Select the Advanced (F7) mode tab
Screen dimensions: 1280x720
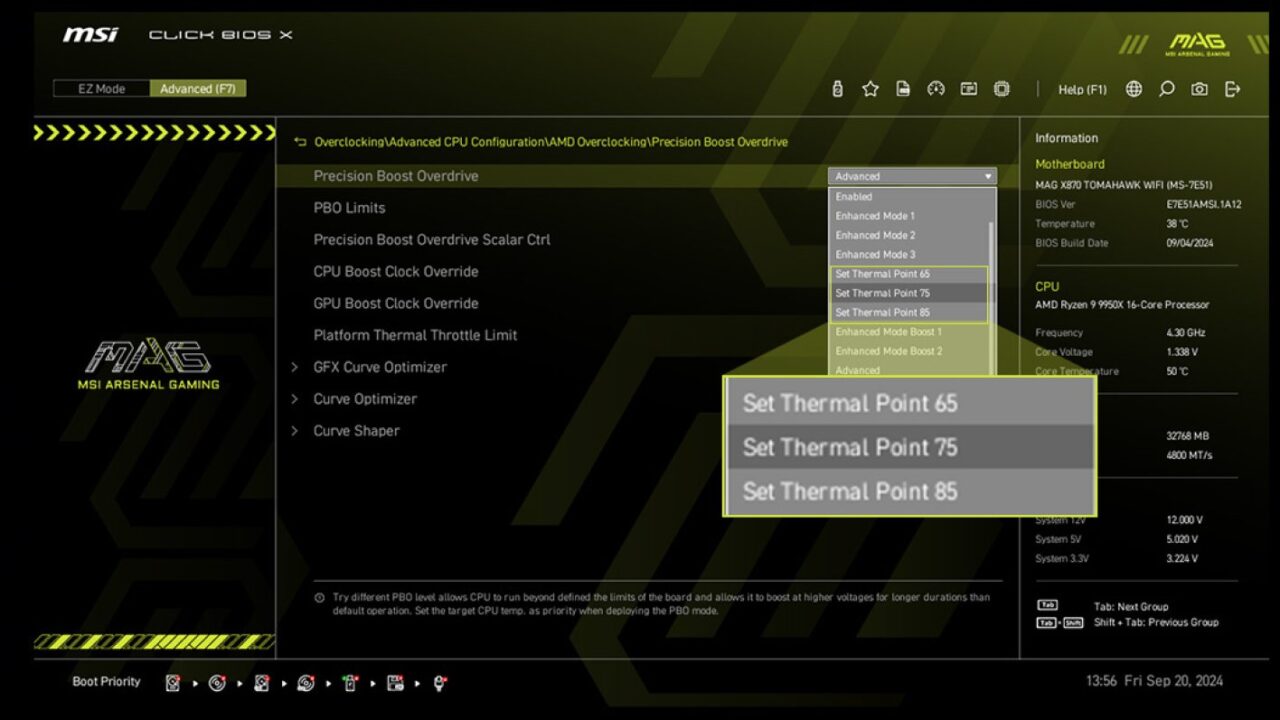(x=198, y=89)
